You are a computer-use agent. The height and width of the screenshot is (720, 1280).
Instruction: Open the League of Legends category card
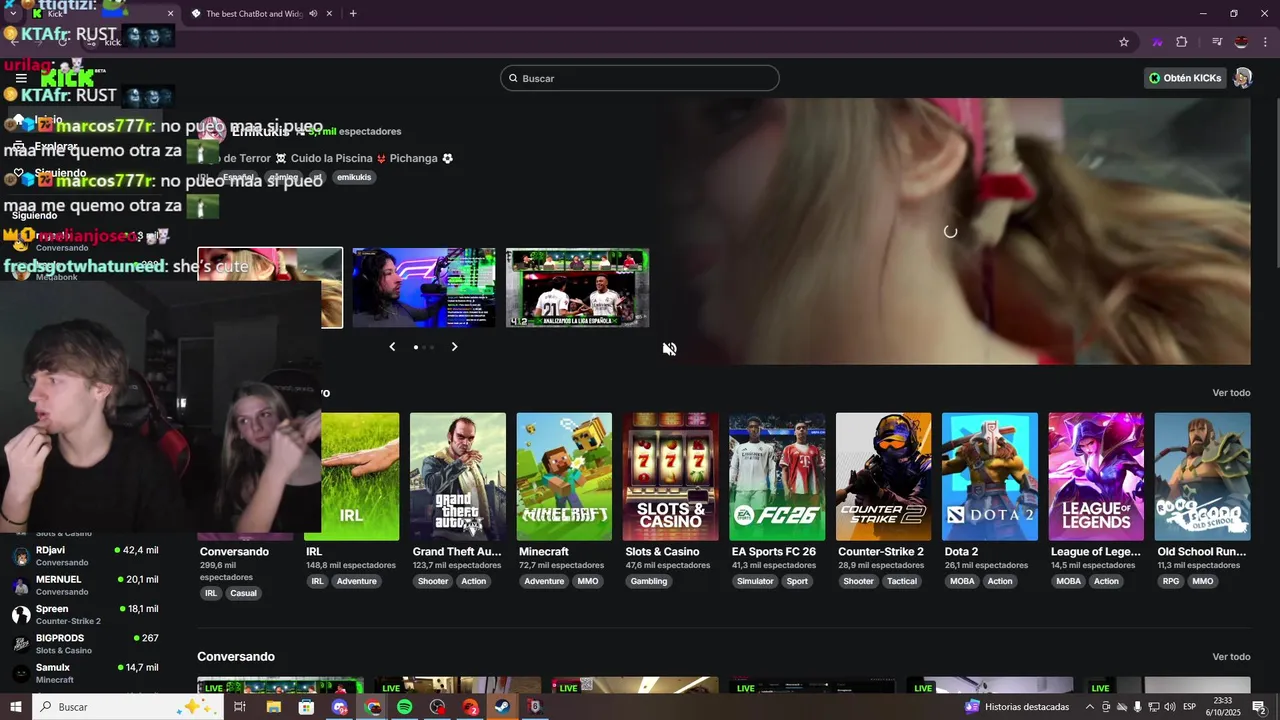1096,477
